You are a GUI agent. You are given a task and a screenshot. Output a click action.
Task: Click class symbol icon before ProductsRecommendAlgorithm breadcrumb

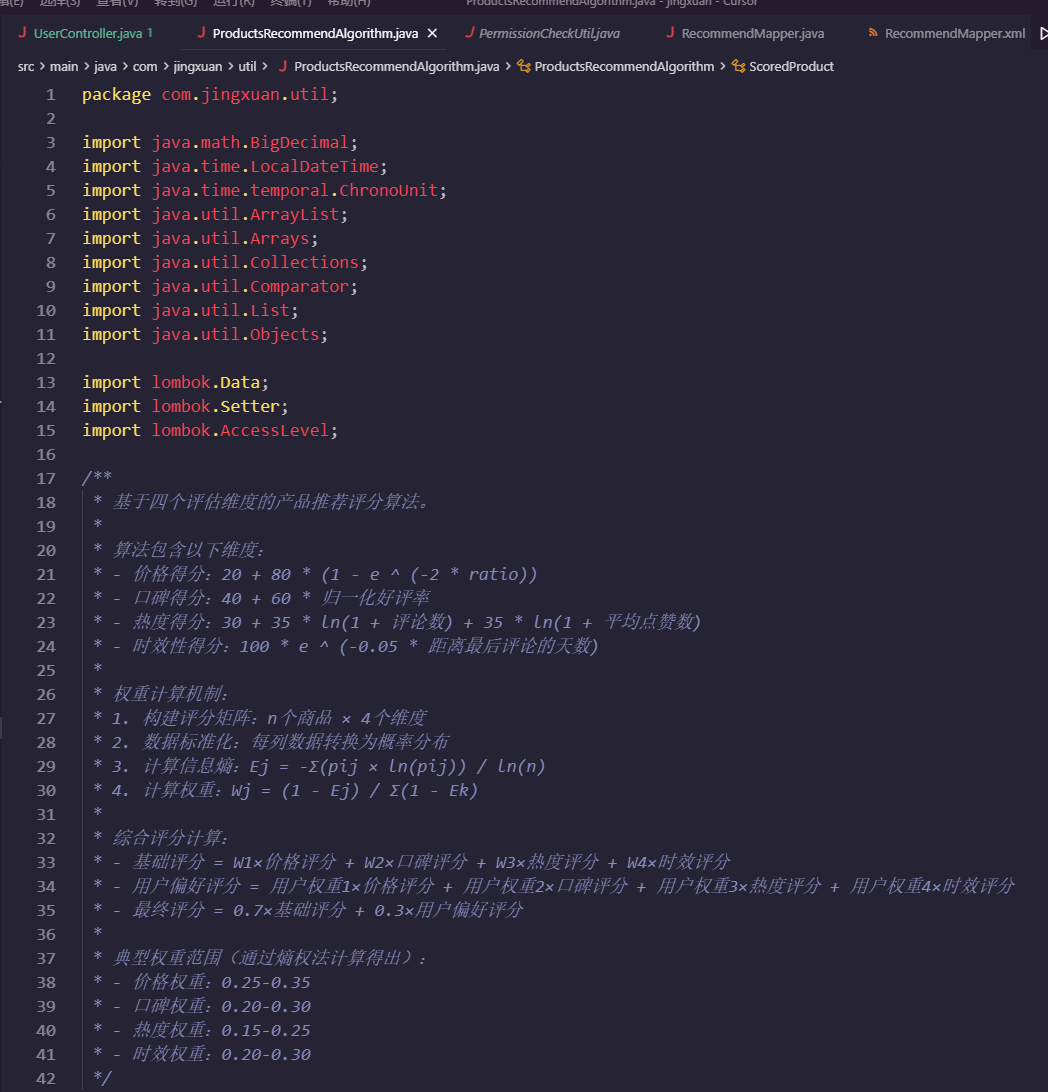click(x=524, y=66)
